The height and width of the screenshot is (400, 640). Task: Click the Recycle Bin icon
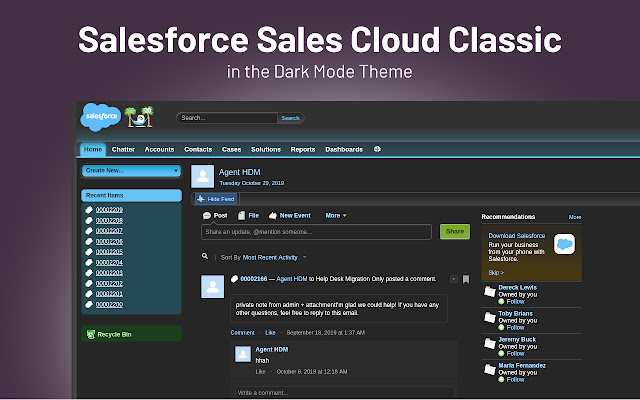tap(91, 334)
